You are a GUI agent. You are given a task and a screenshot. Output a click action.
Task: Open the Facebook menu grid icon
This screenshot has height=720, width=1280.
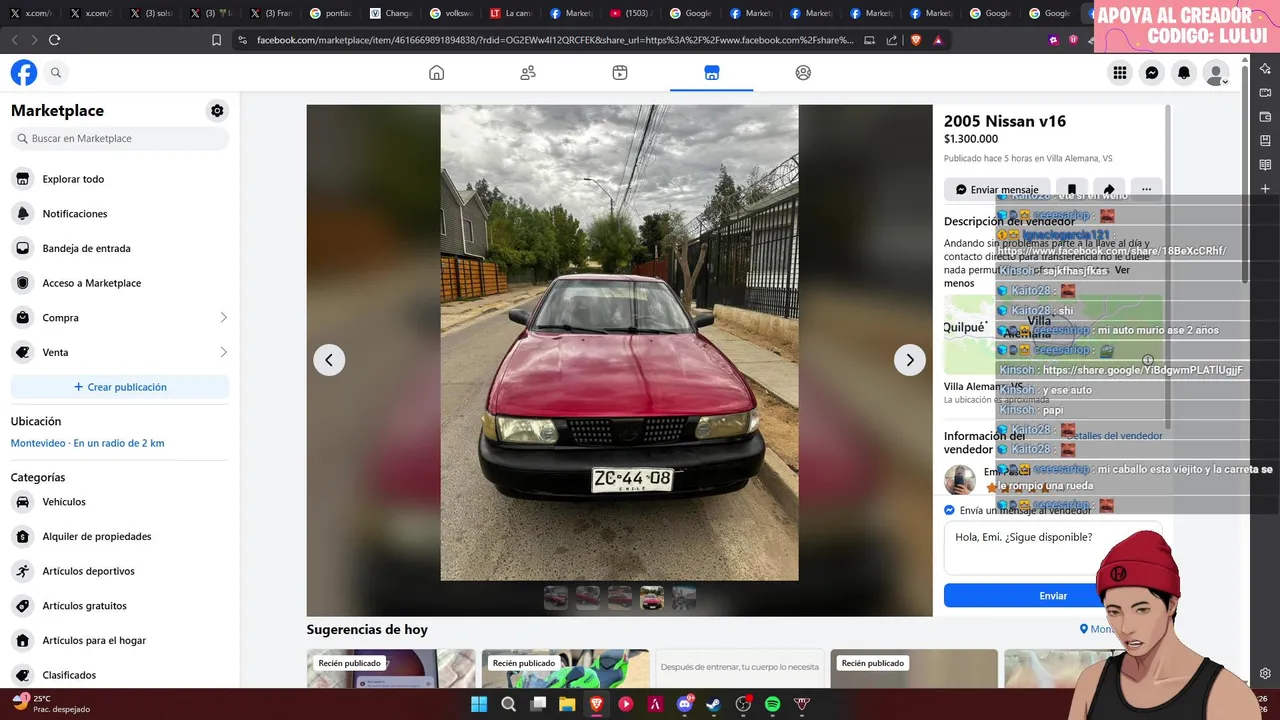point(1120,73)
